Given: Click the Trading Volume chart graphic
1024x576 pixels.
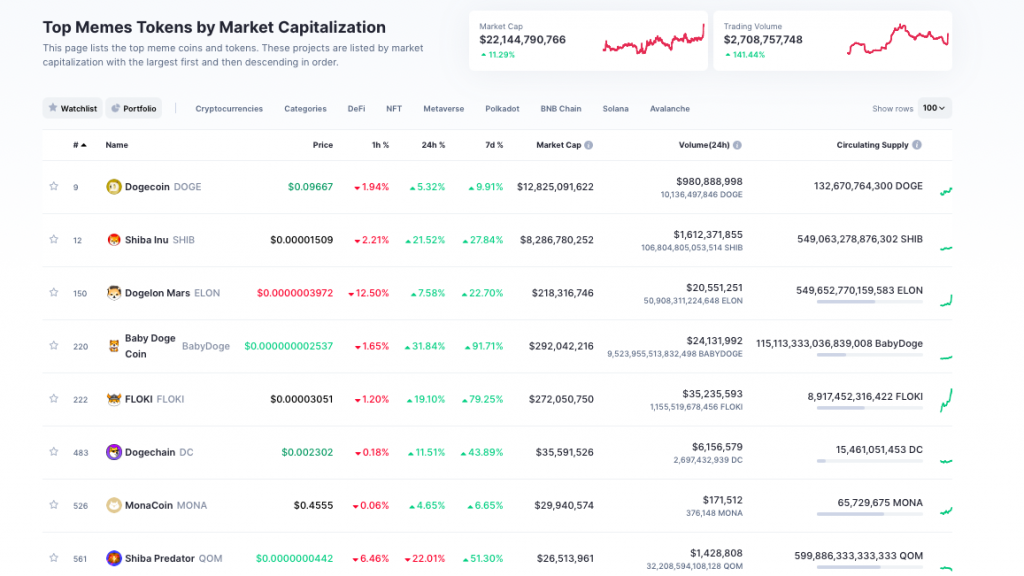Looking at the screenshot, I should click(x=898, y=40).
